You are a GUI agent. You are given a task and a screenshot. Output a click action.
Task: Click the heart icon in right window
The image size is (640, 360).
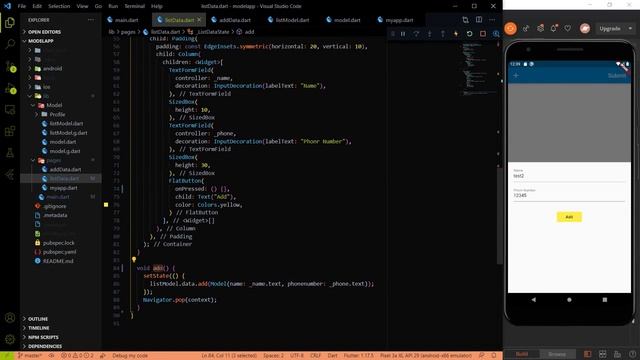(567, 28)
